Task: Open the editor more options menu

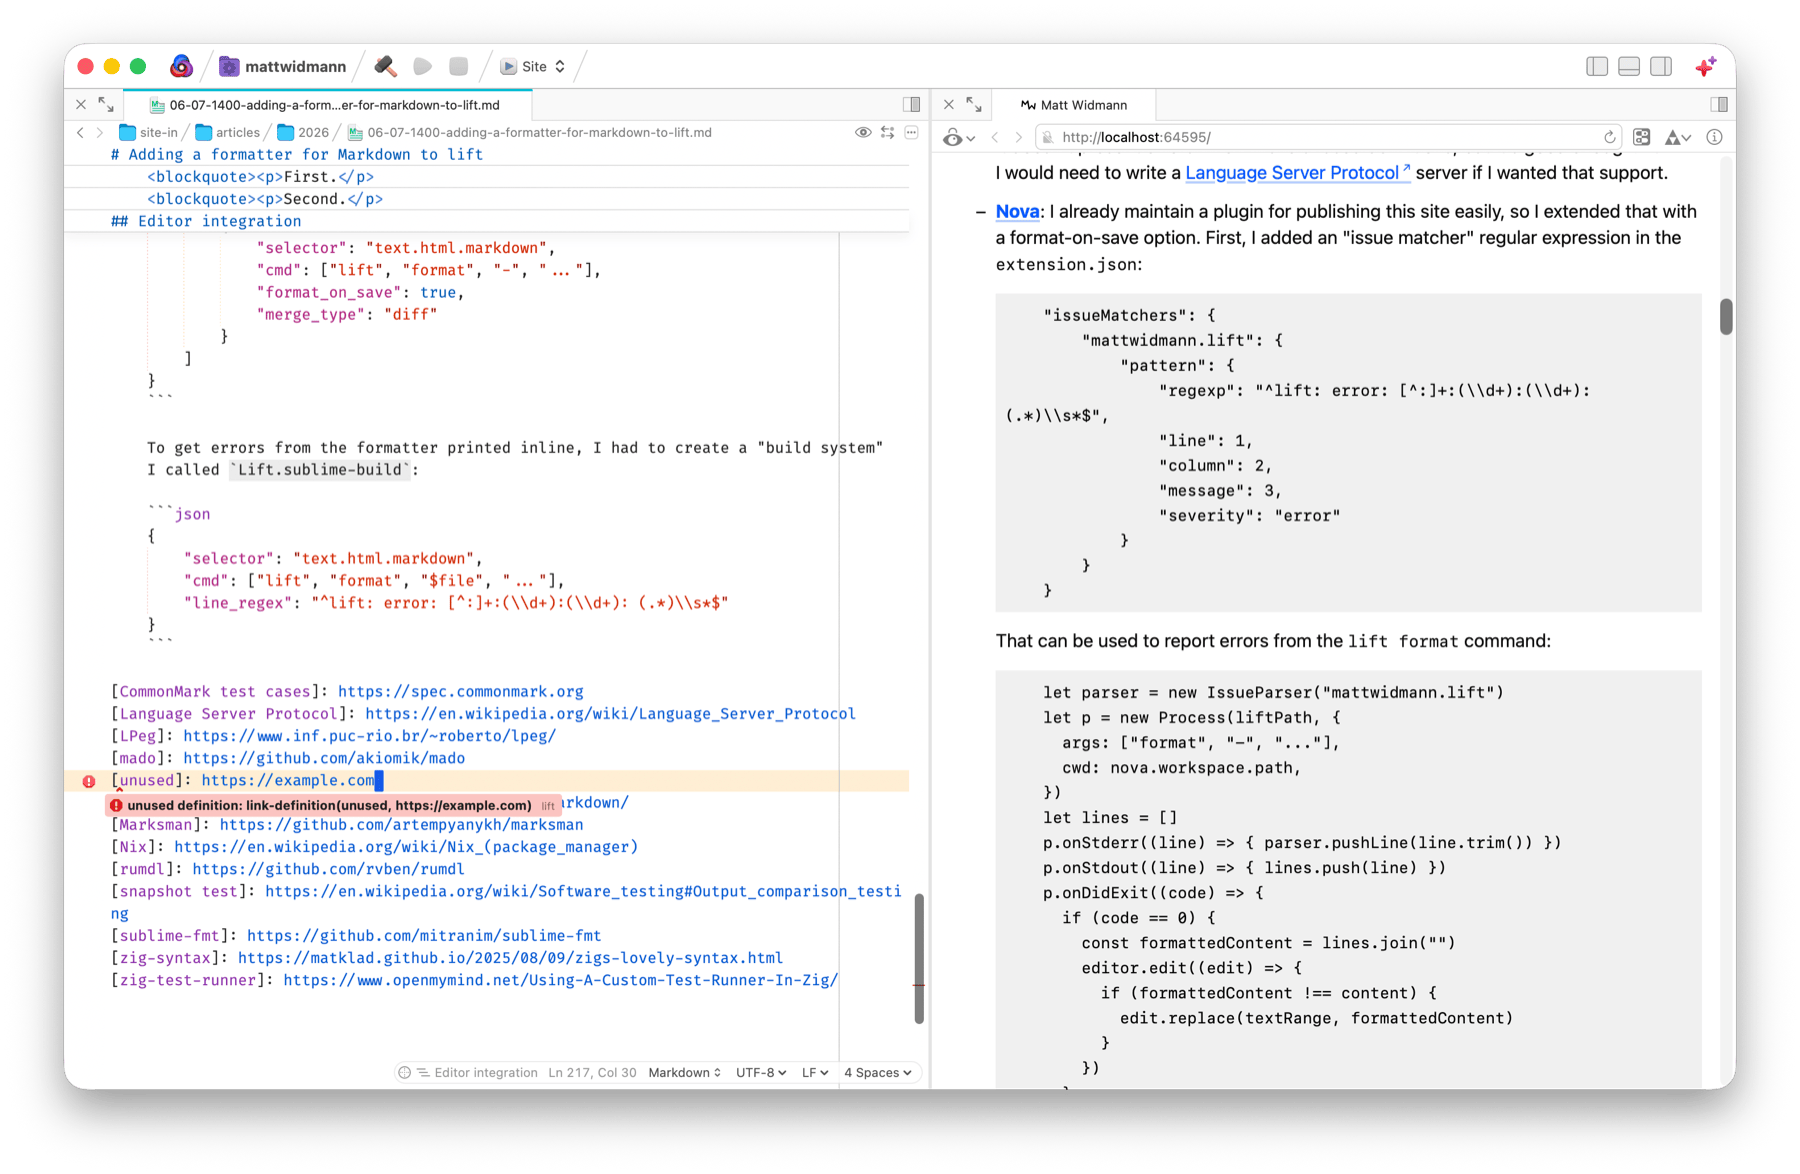Action: 911,132
